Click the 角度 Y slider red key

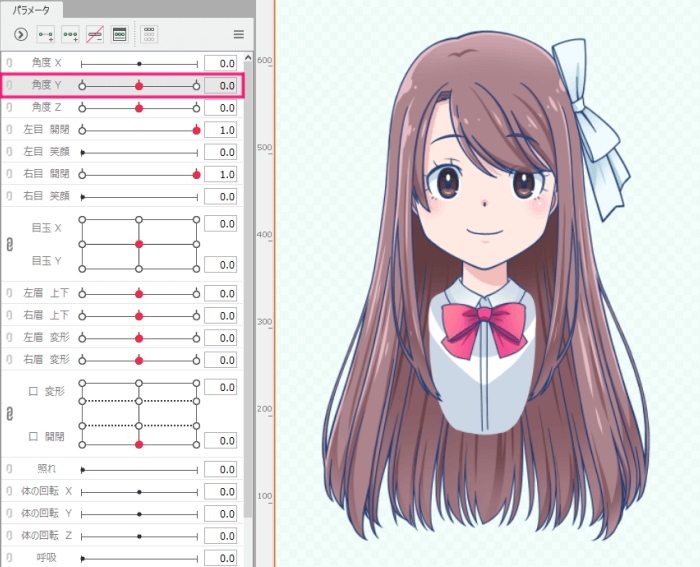(139, 86)
